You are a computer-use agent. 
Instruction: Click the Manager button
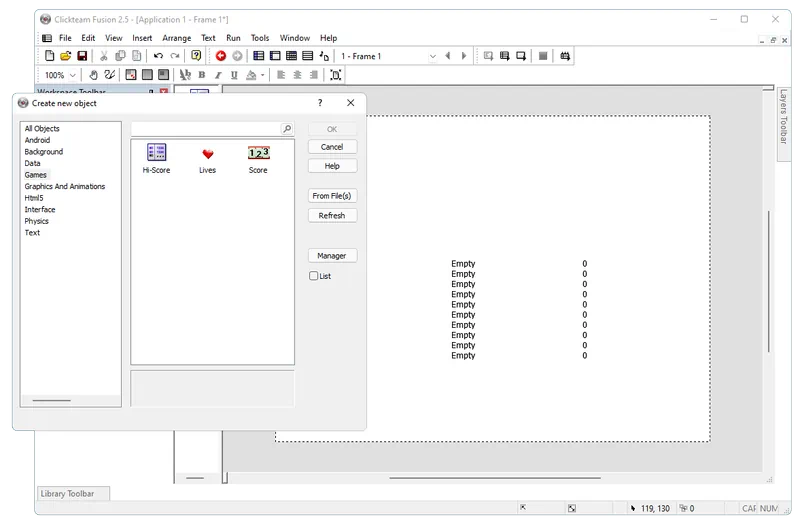[x=332, y=256]
